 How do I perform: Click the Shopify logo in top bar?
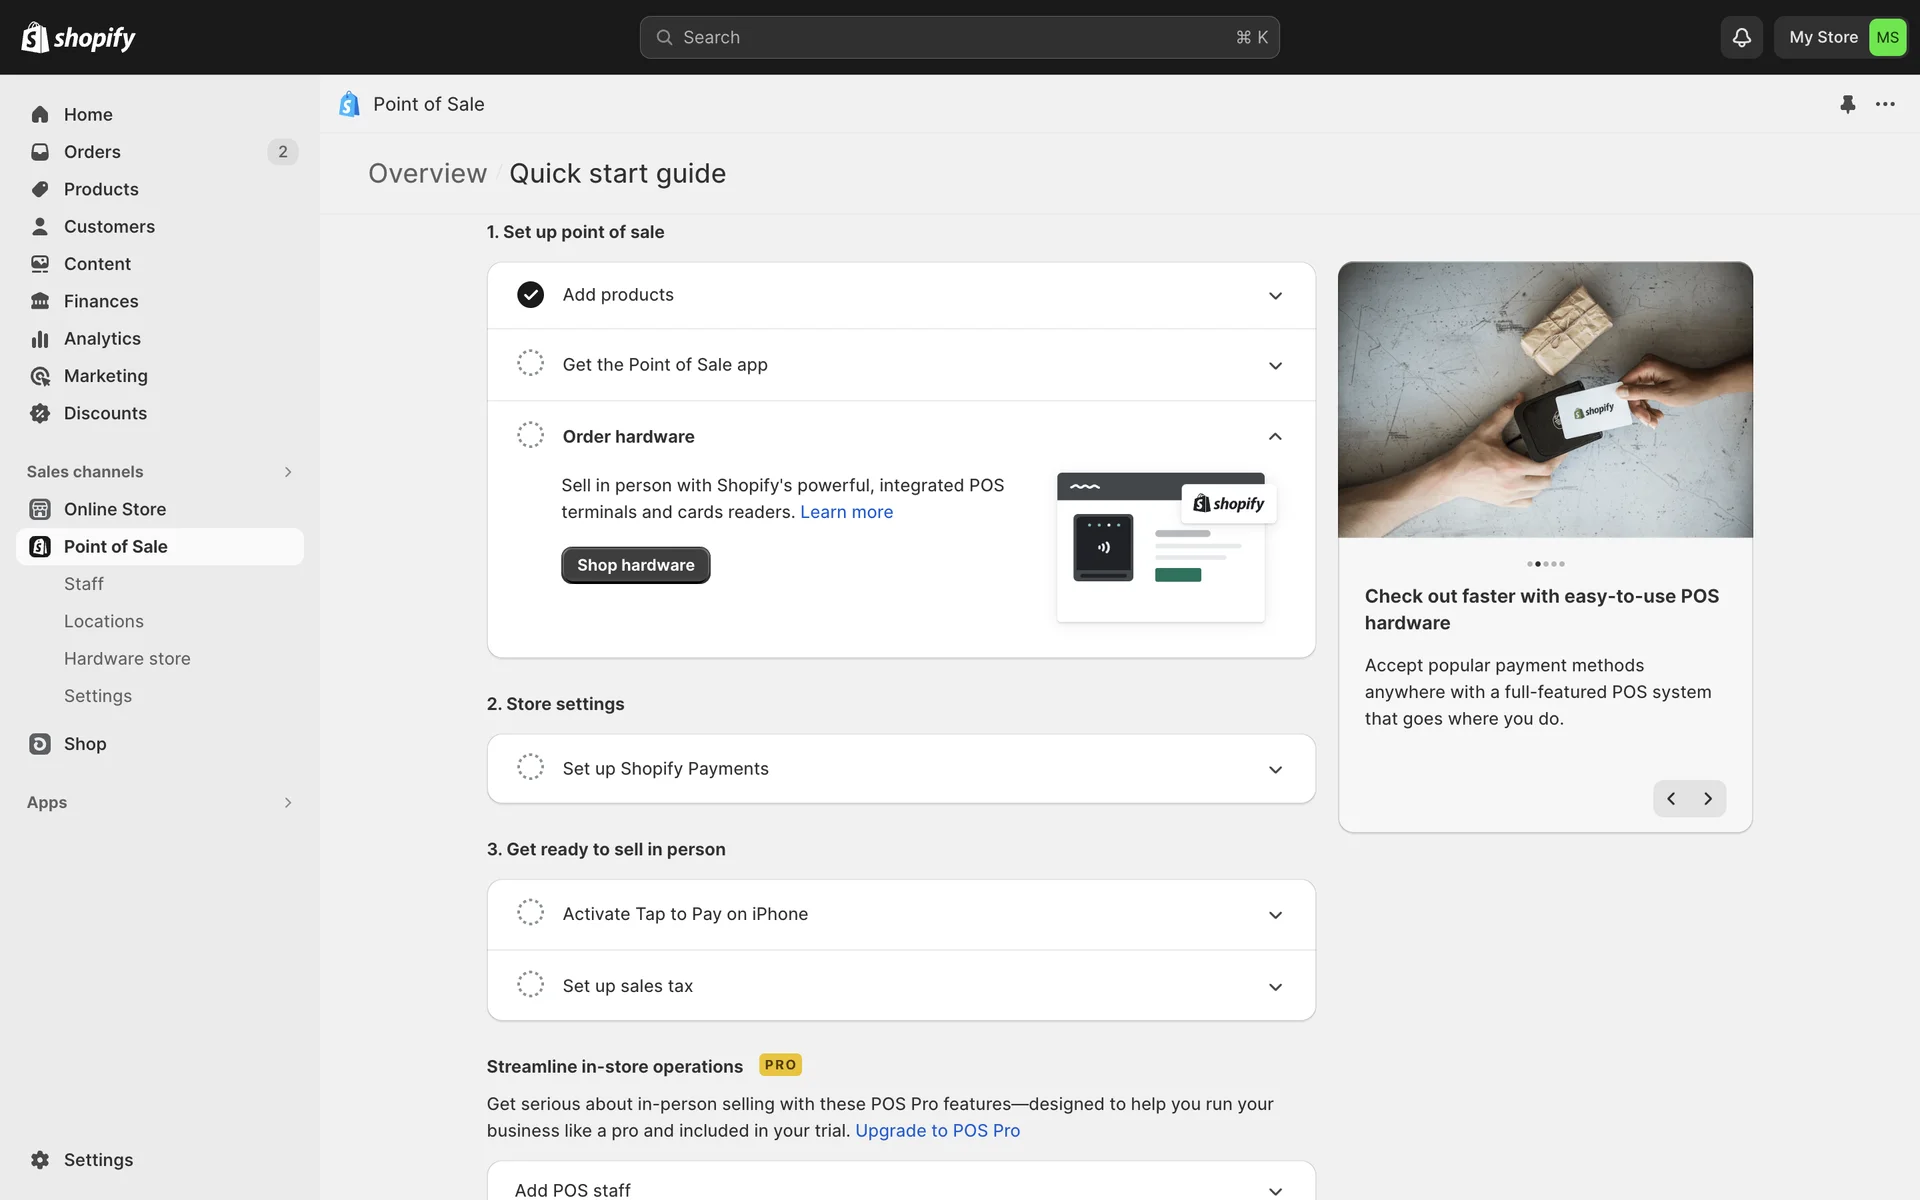click(x=78, y=37)
